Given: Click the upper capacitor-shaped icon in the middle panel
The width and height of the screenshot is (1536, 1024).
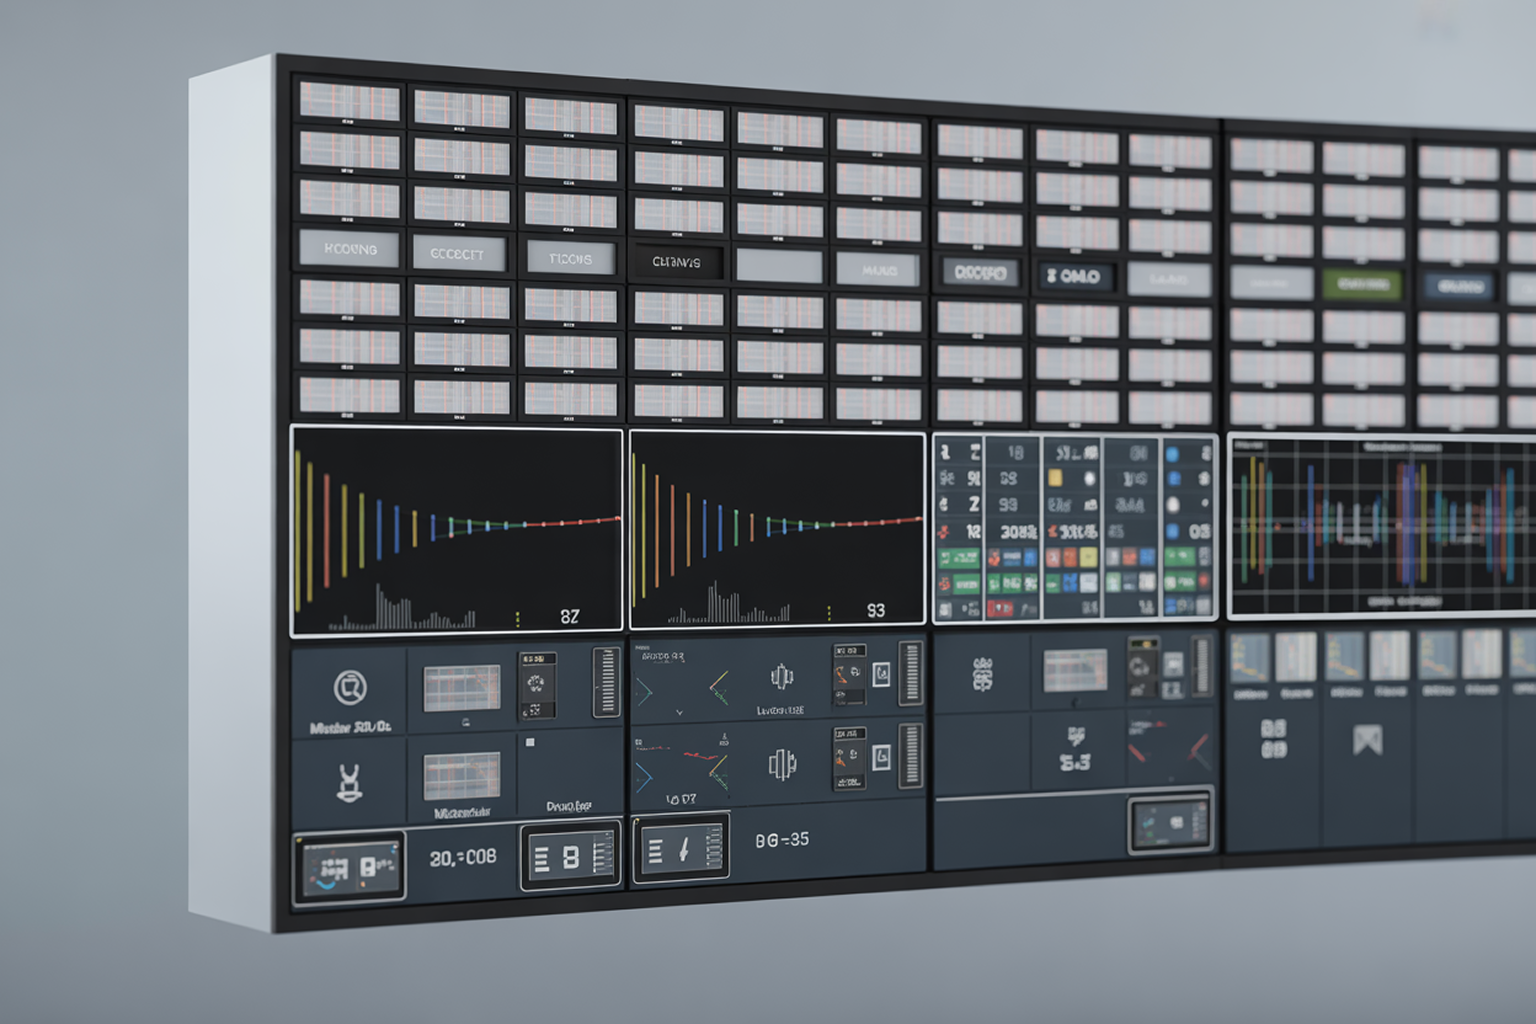Looking at the screenshot, I should click(x=782, y=677).
